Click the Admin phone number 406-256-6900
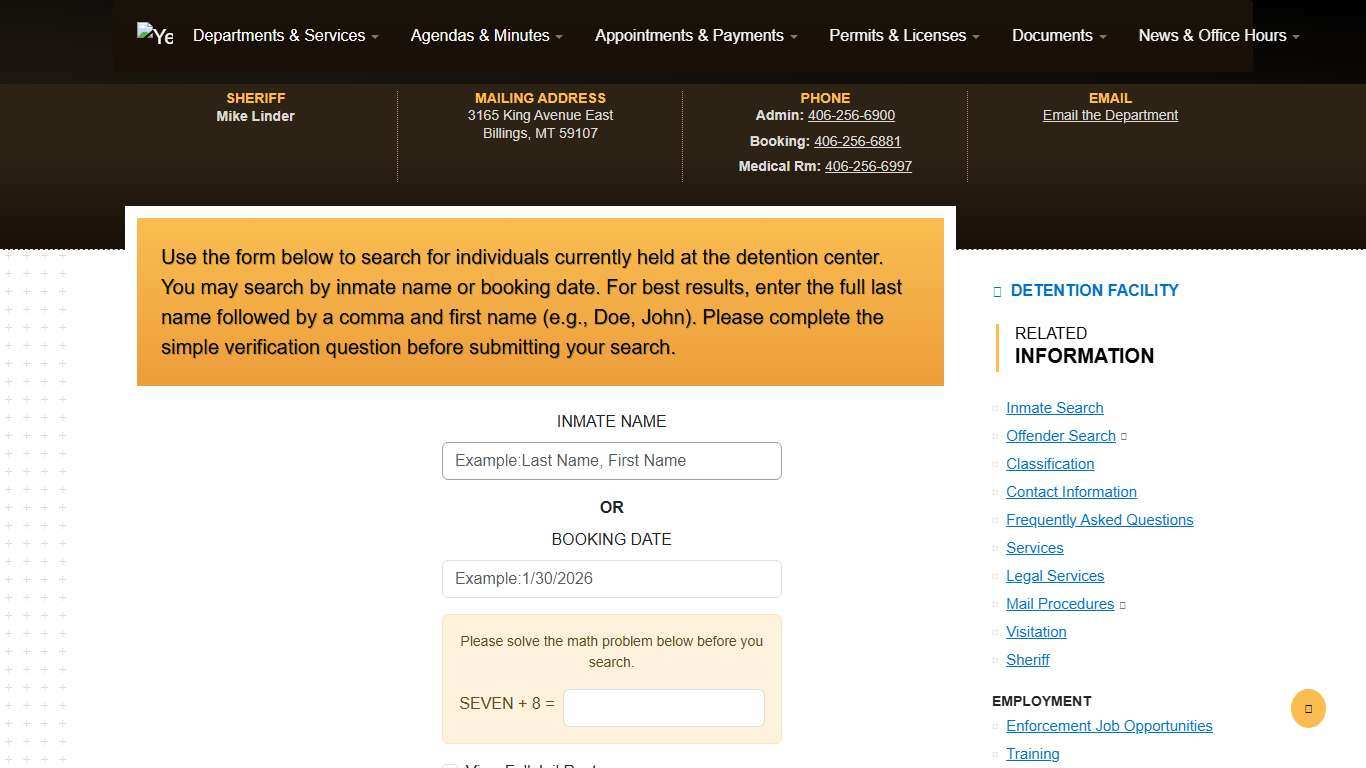The height and width of the screenshot is (768, 1366). pyautogui.click(x=851, y=115)
